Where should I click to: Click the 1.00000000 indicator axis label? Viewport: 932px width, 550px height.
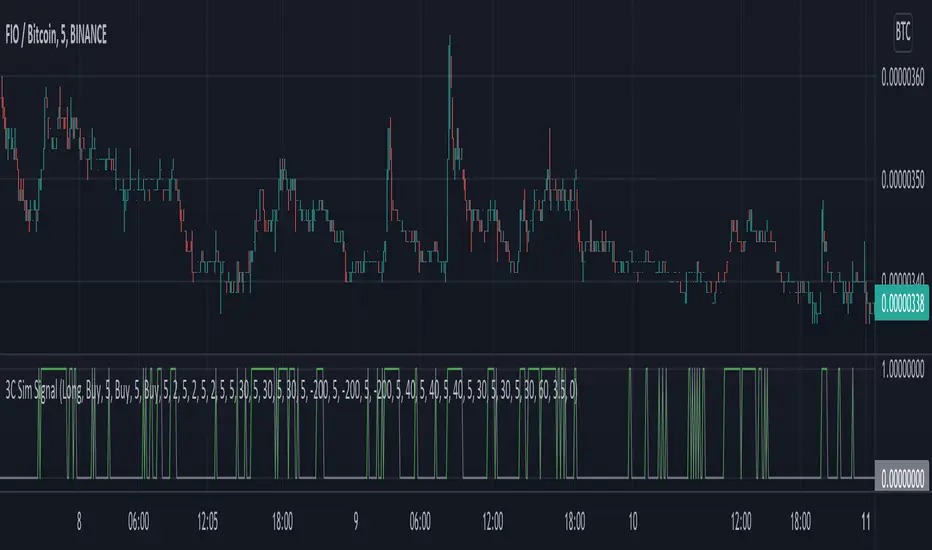(x=902, y=369)
